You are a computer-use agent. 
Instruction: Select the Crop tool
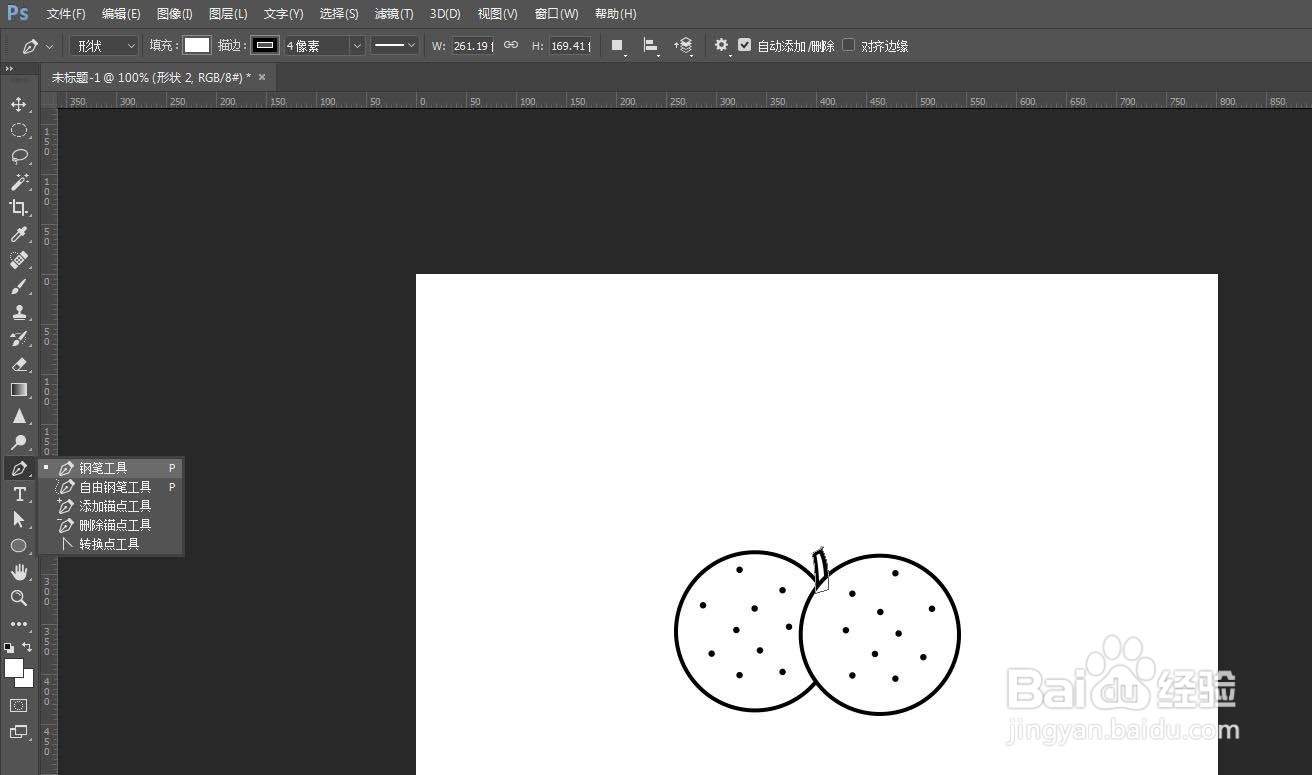[x=19, y=208]
